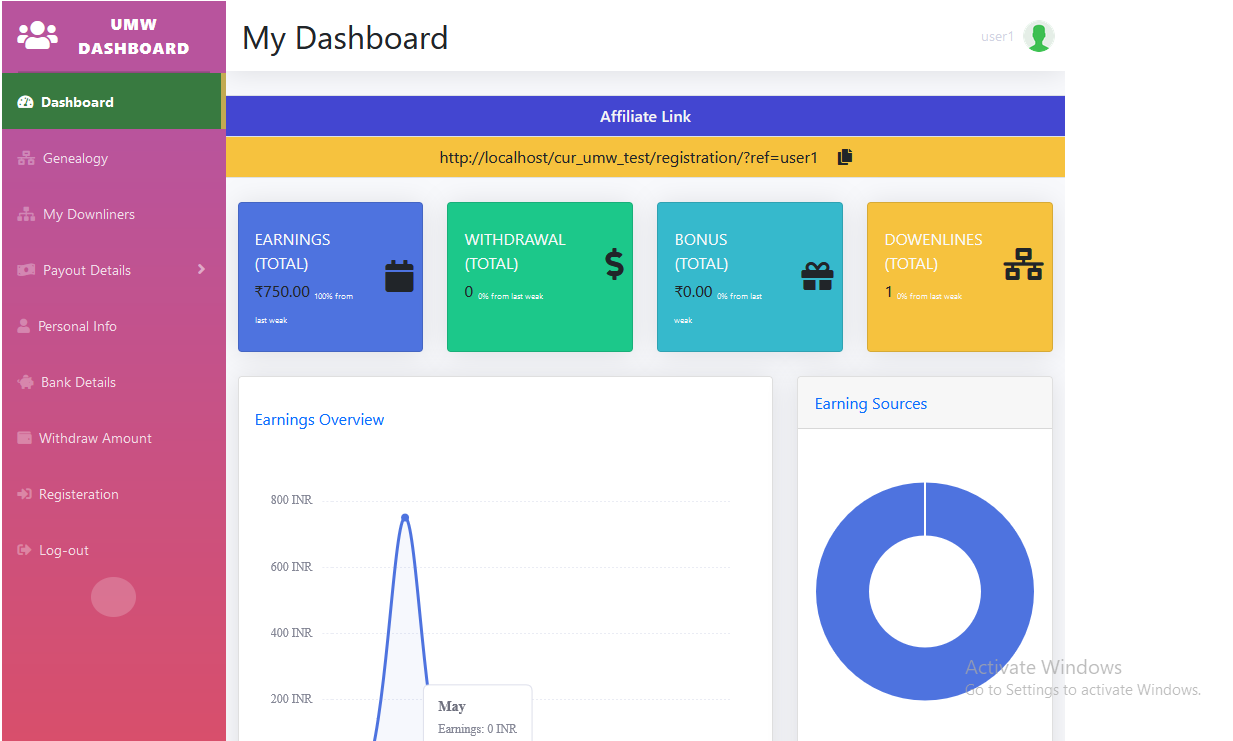Click the network icon on Dowenlines card
This screenshot has height=741, width=1233.
[1023, 264]
